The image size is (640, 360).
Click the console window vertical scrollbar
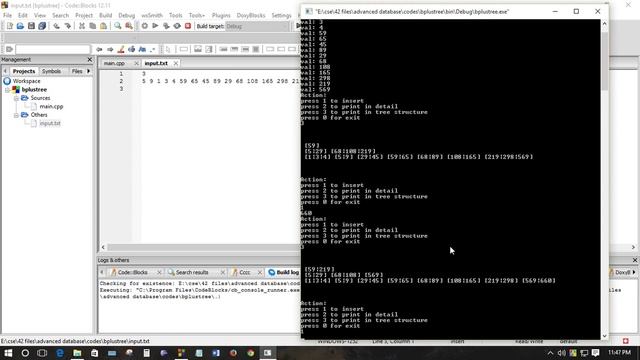604,180
